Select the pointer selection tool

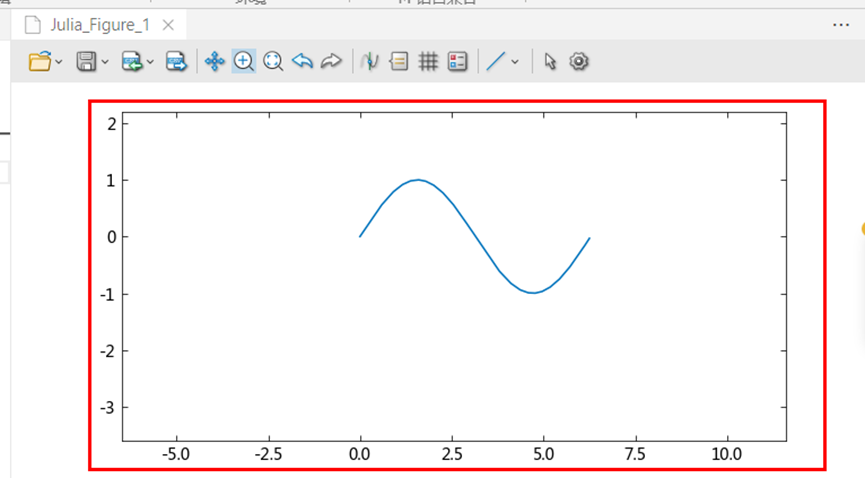click(x=550, y=61)
